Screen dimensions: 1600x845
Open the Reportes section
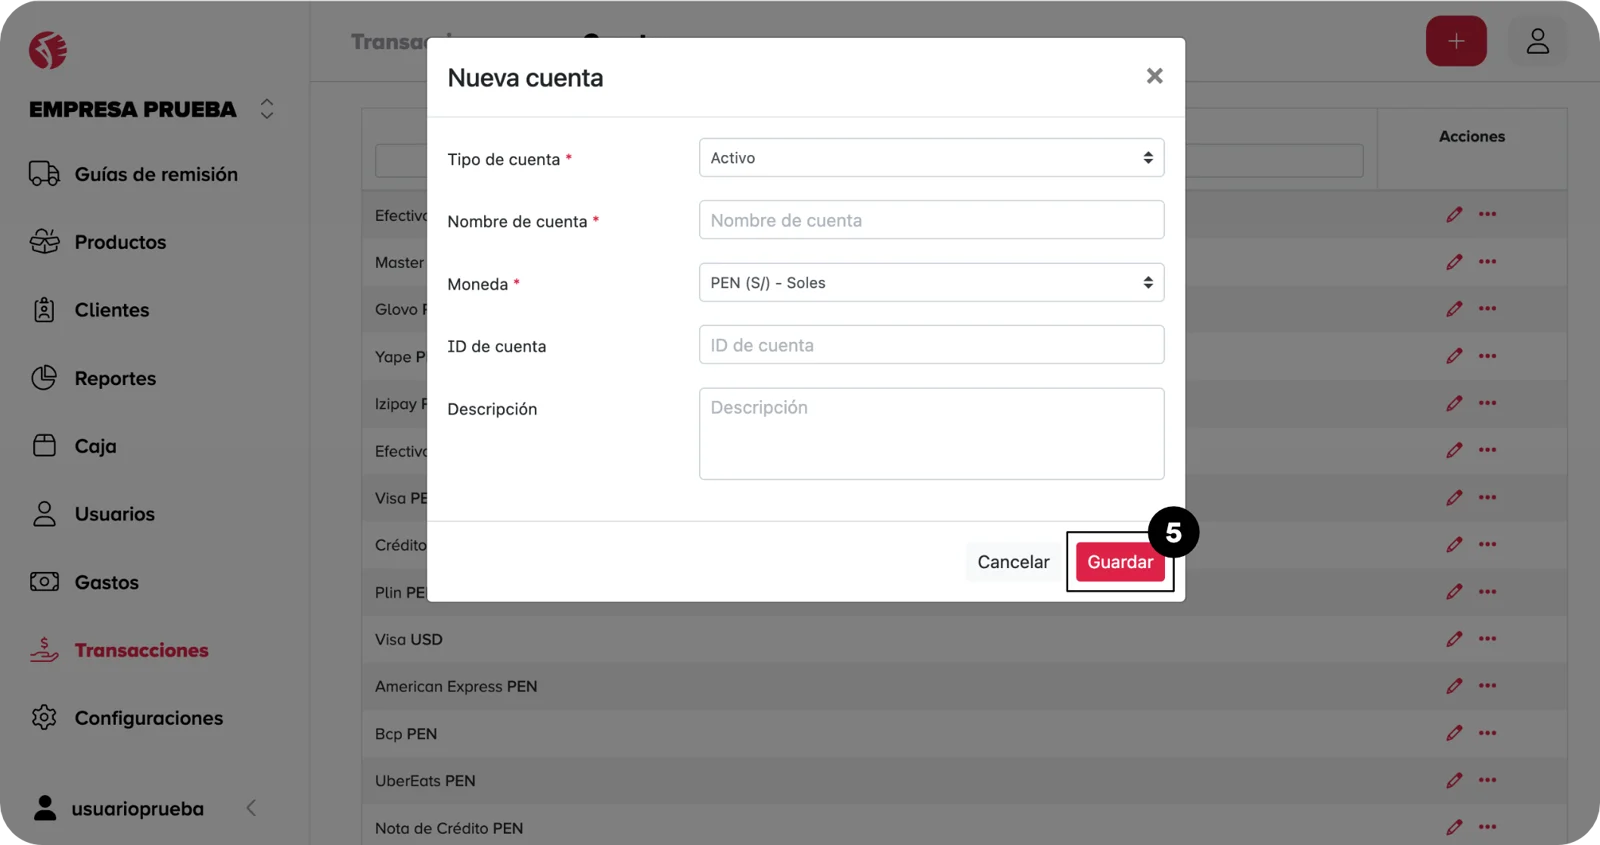click(x=115, y=378)
